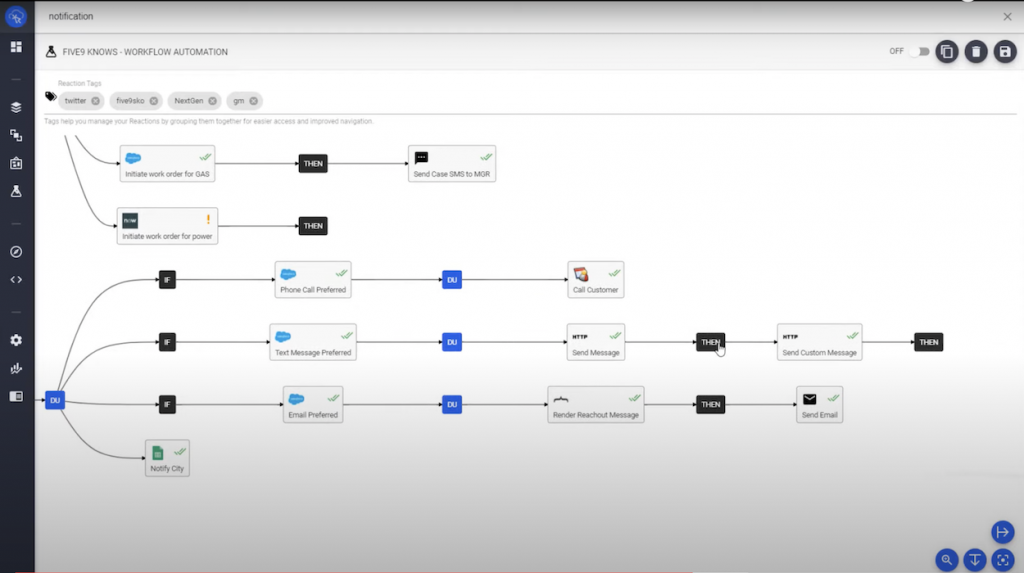Open the settings gear in sidebar
1024x573 pixels.
click(x=16, y=340)
